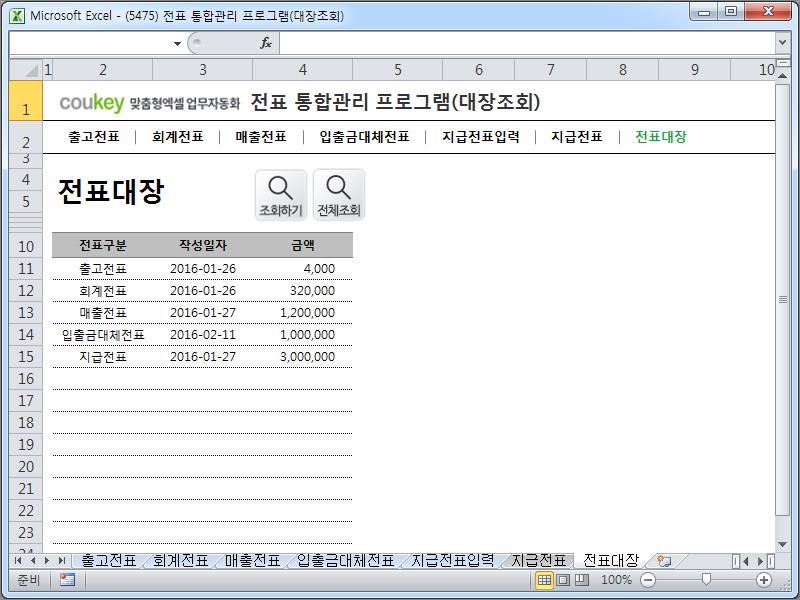Screen dimensions: 800x600
Task: Click the 전체조회 search button
Action: click(339, 195)
